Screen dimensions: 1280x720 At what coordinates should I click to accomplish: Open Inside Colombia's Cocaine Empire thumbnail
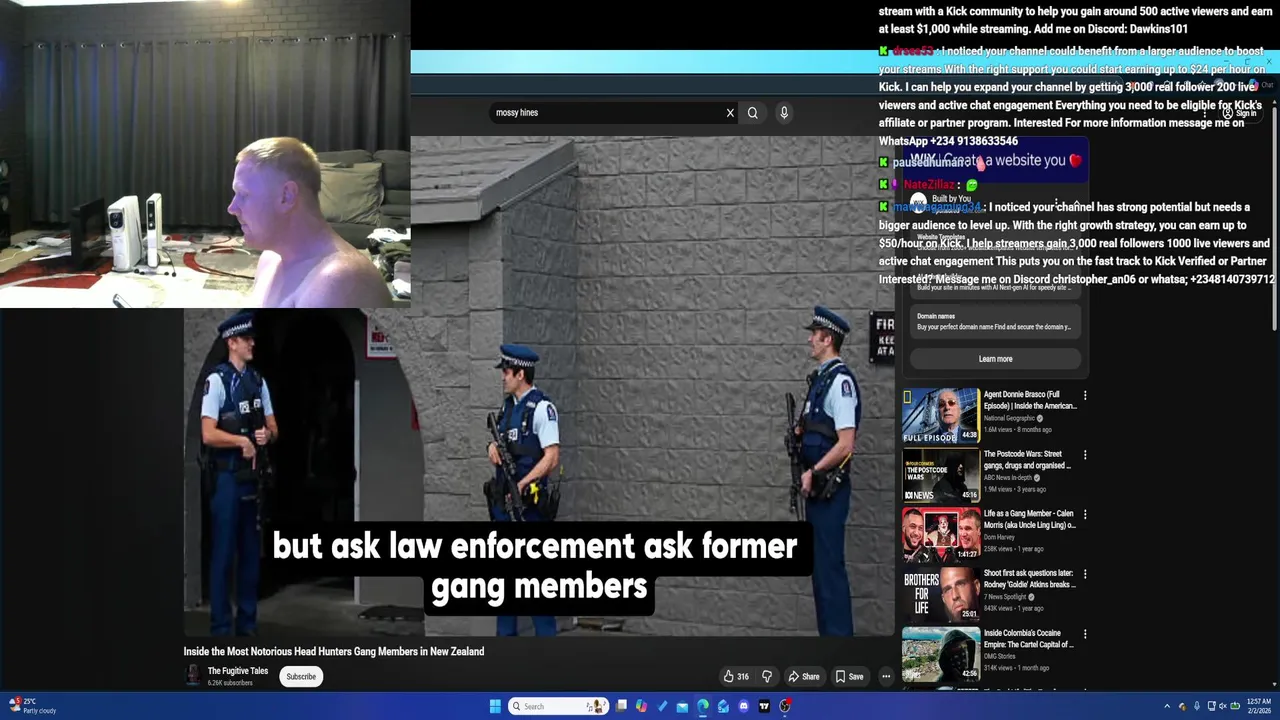pos(941,654)
